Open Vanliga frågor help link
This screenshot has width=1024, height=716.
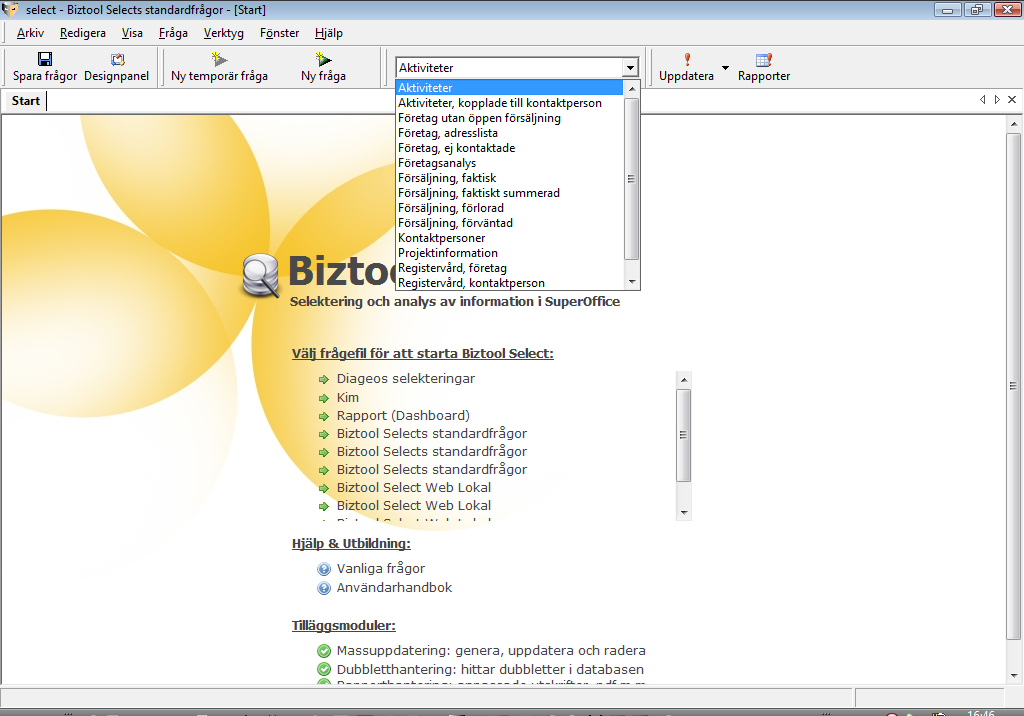(x=381, y=568)
